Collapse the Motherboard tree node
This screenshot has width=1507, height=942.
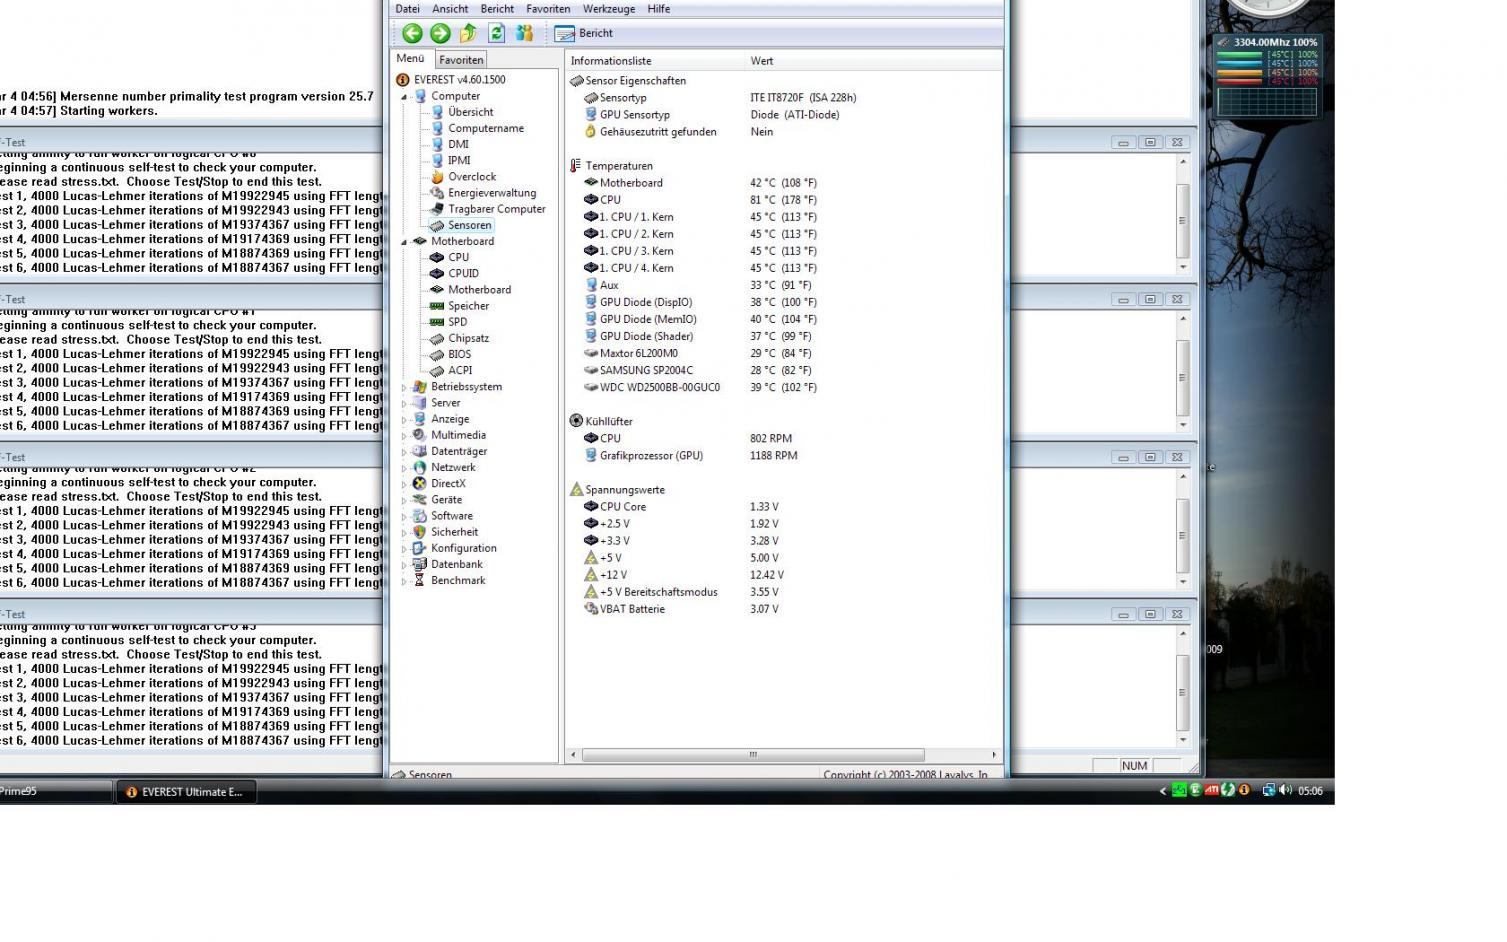pyautogui.click(x=404, y=242)
